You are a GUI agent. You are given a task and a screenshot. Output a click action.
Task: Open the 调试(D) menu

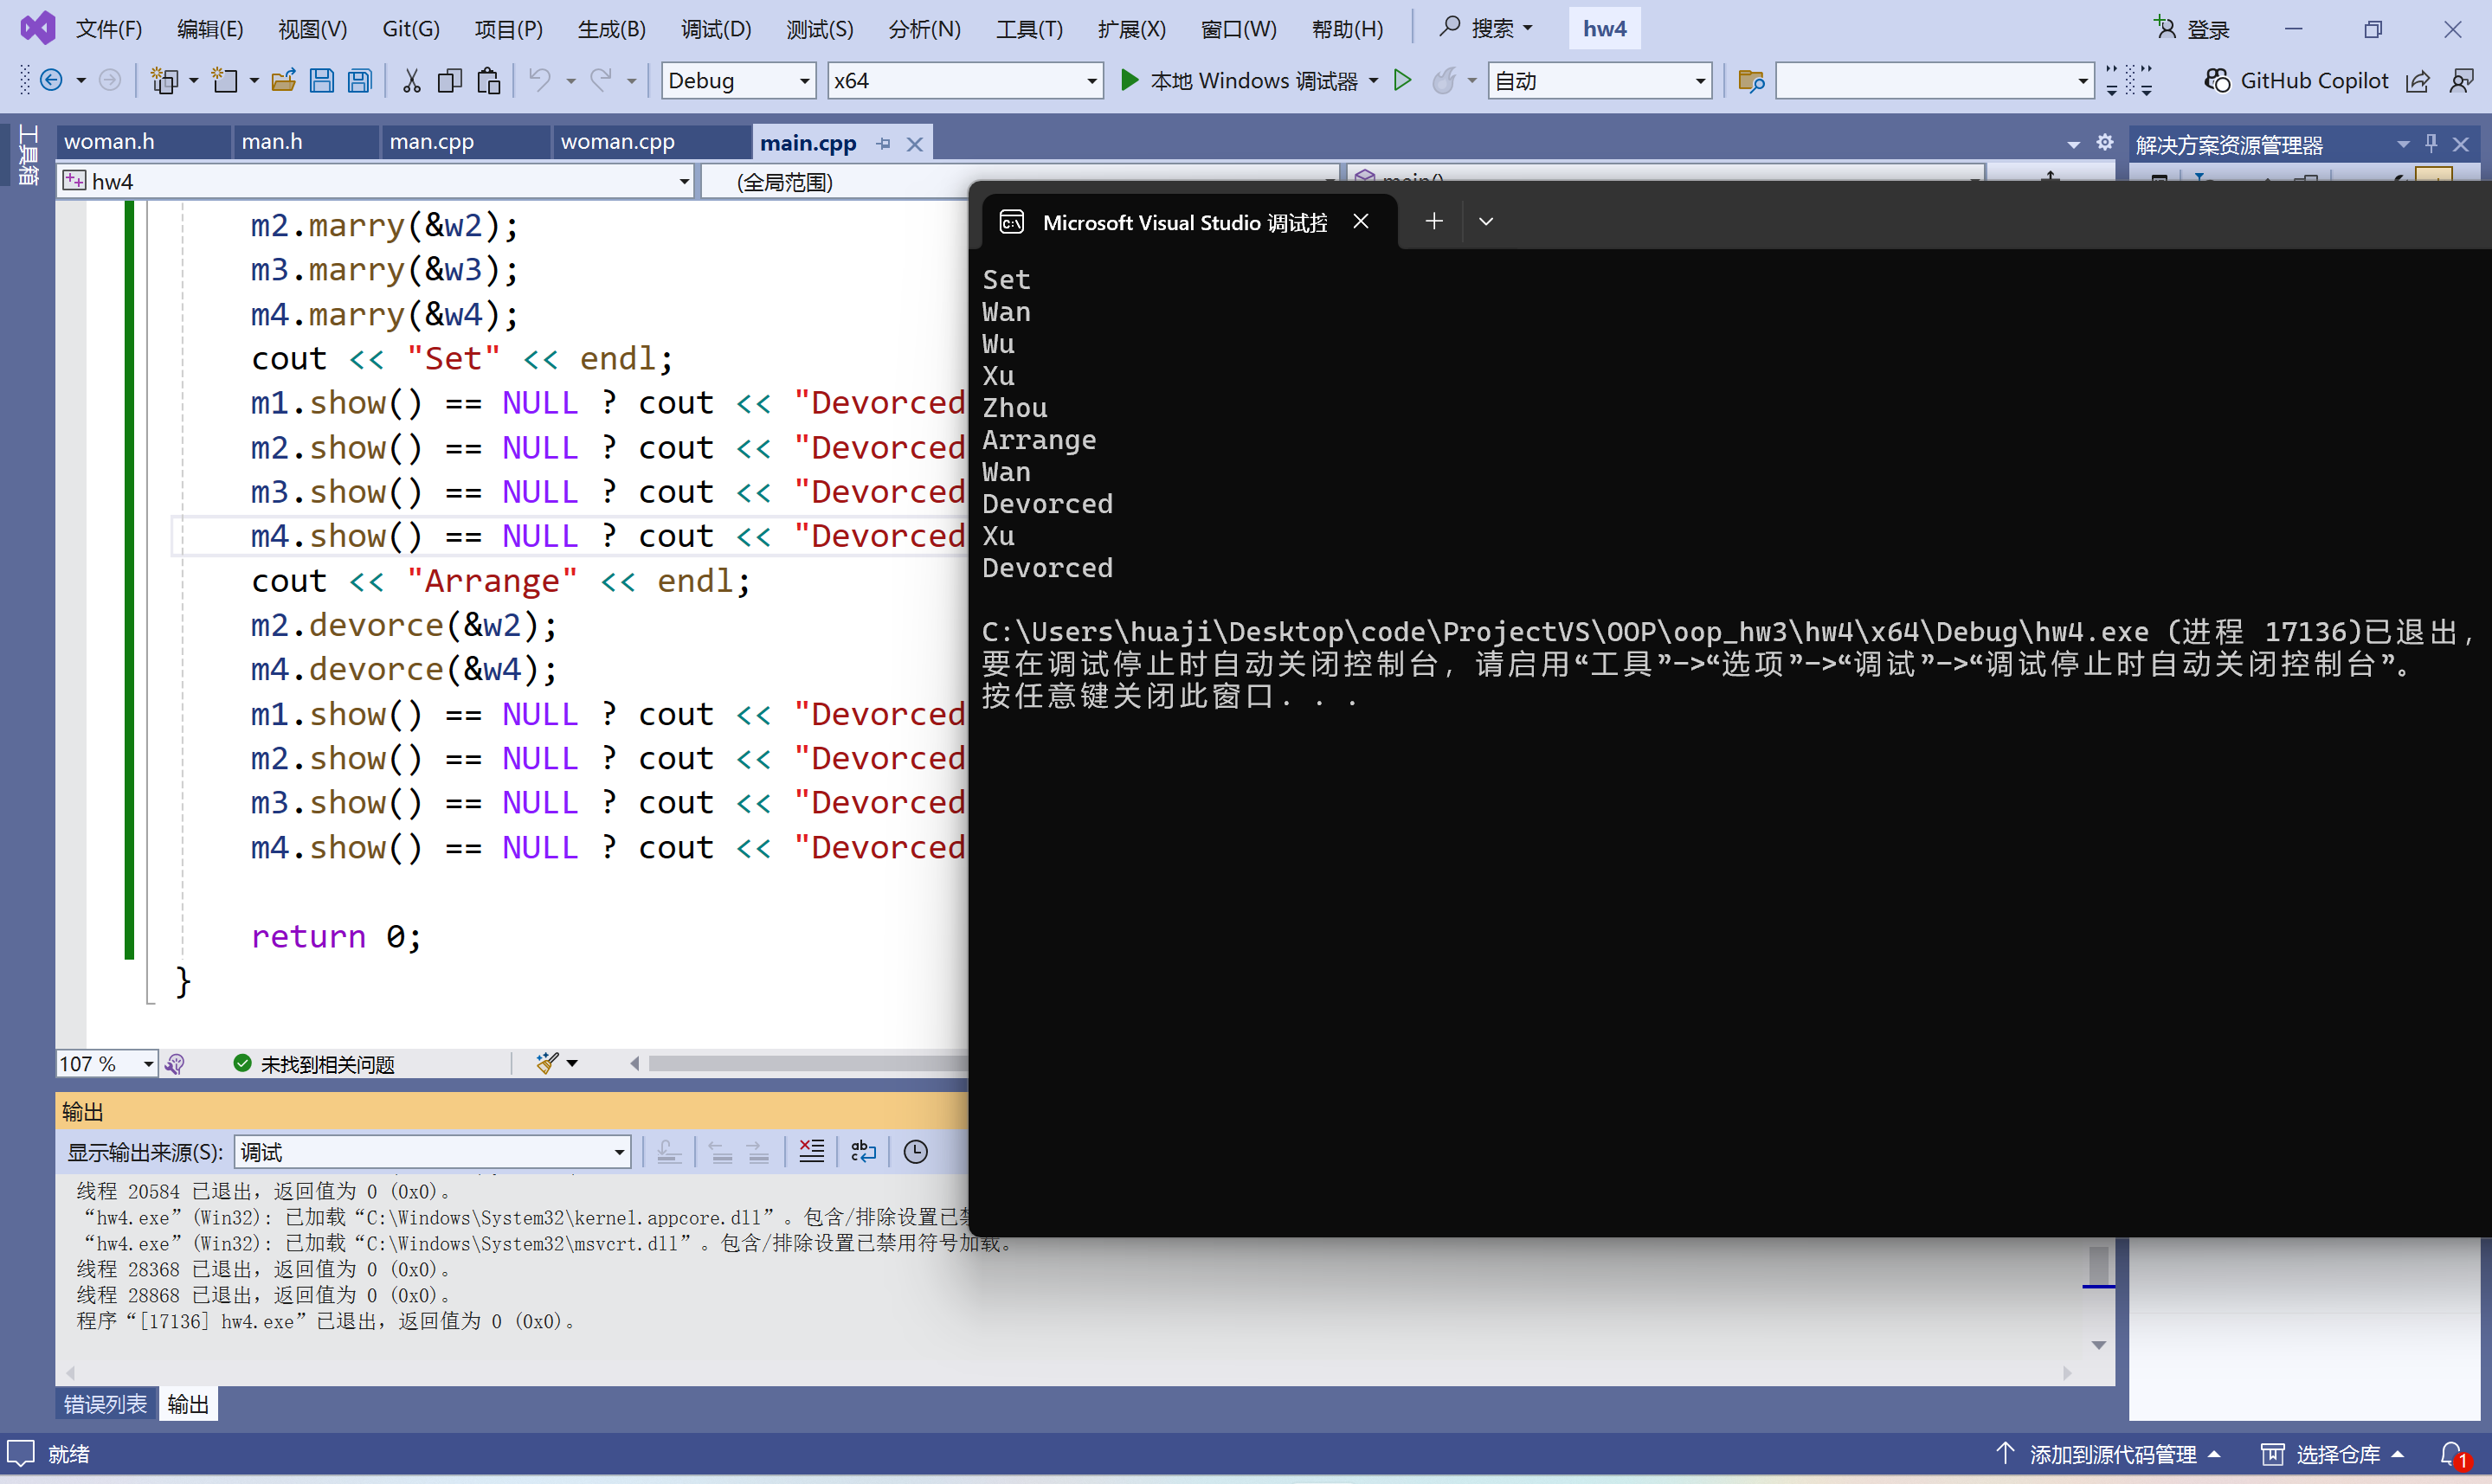tap(715, 29)
